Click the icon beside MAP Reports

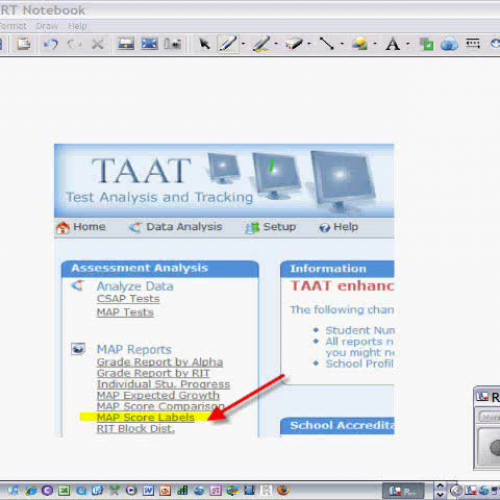[x=78, y=349]
